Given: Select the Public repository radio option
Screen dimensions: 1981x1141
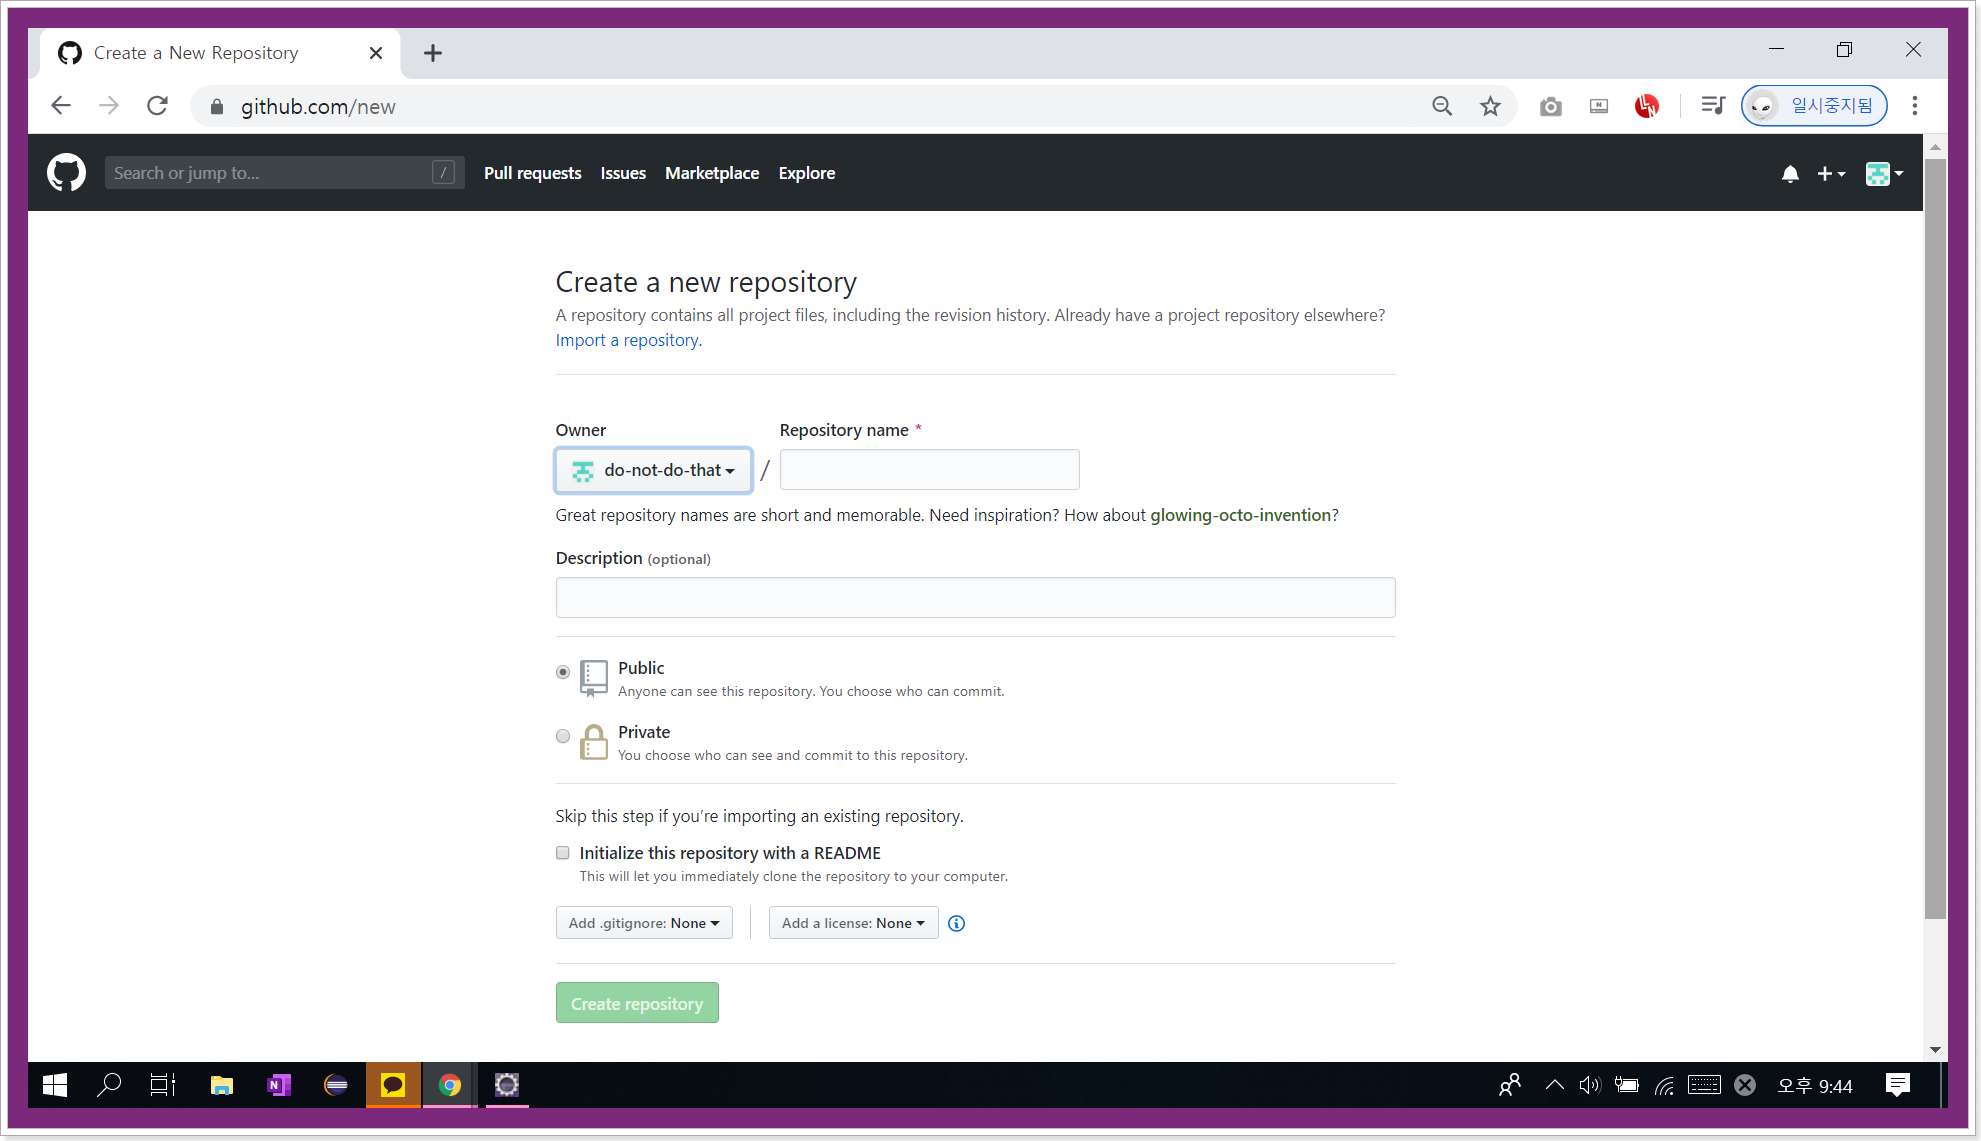Looking at the screenshot, I should 563,672.
